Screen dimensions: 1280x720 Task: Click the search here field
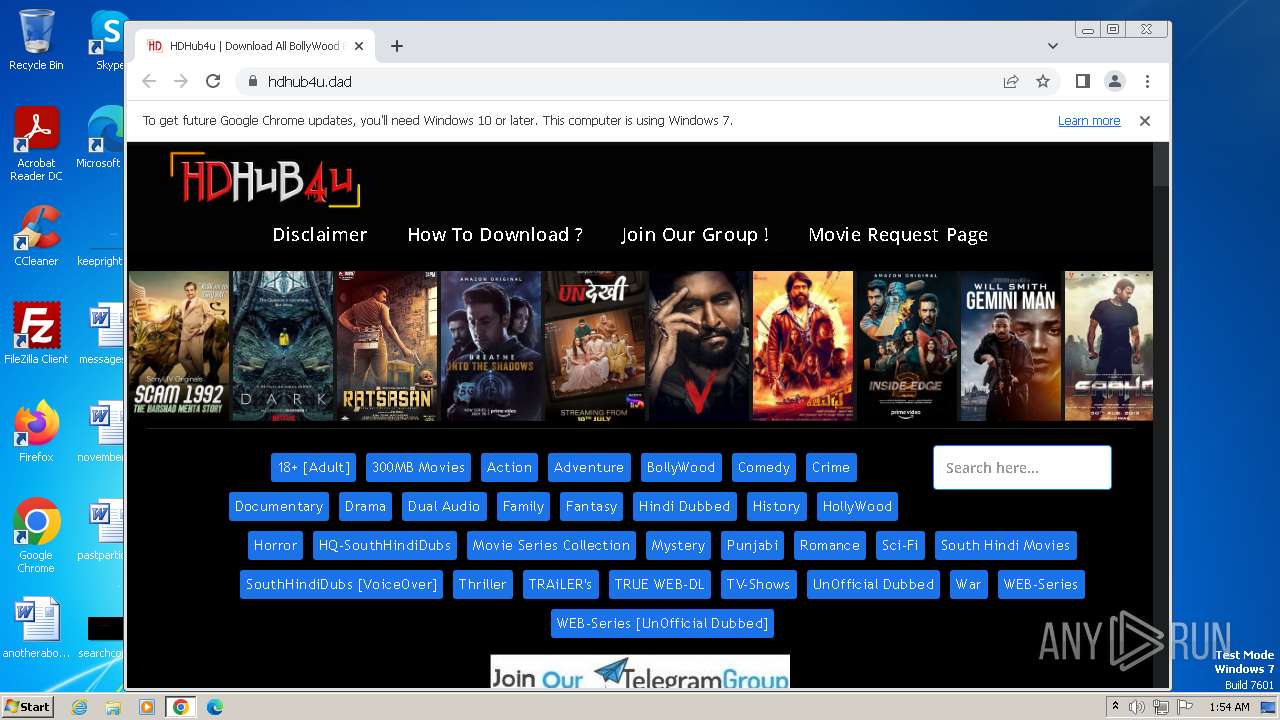pos(1022,467)
